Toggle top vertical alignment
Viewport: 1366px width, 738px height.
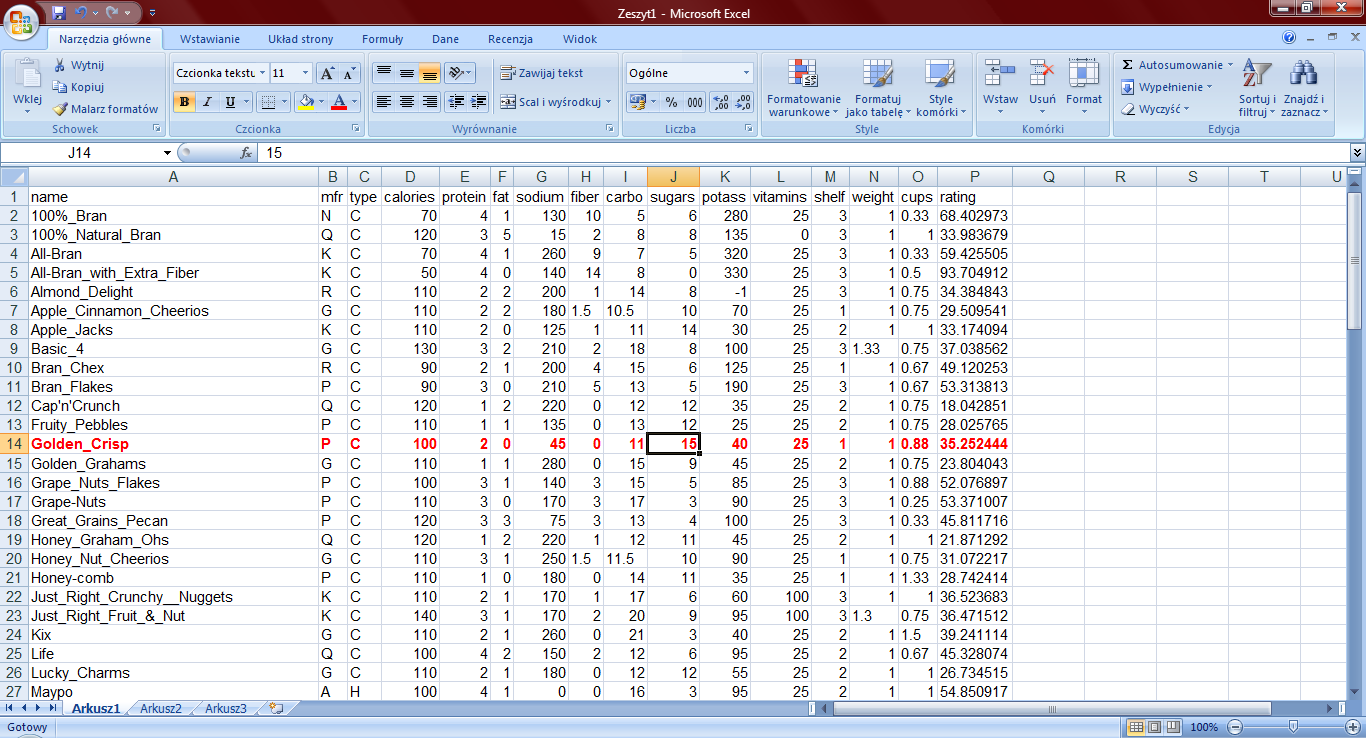click(383, 73)
